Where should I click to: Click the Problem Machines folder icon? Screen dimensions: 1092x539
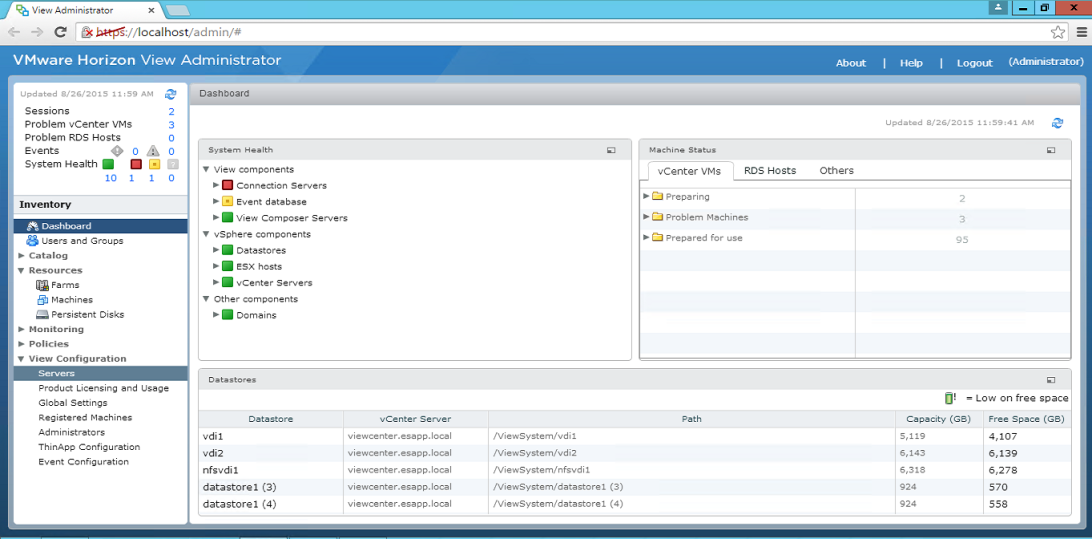657,217
